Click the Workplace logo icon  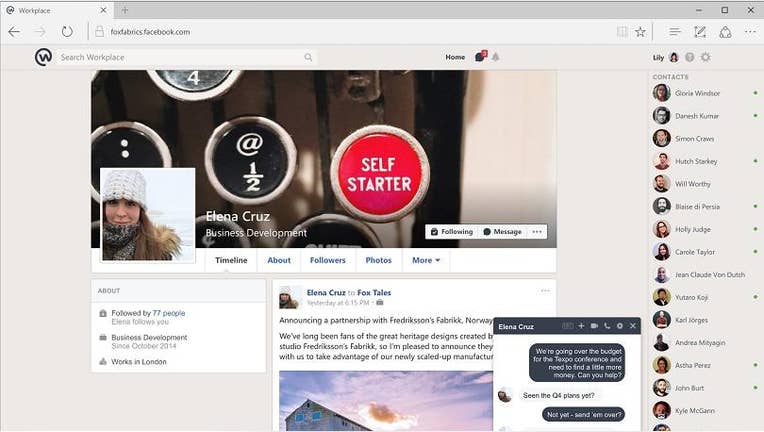click(x=43, y=57)
